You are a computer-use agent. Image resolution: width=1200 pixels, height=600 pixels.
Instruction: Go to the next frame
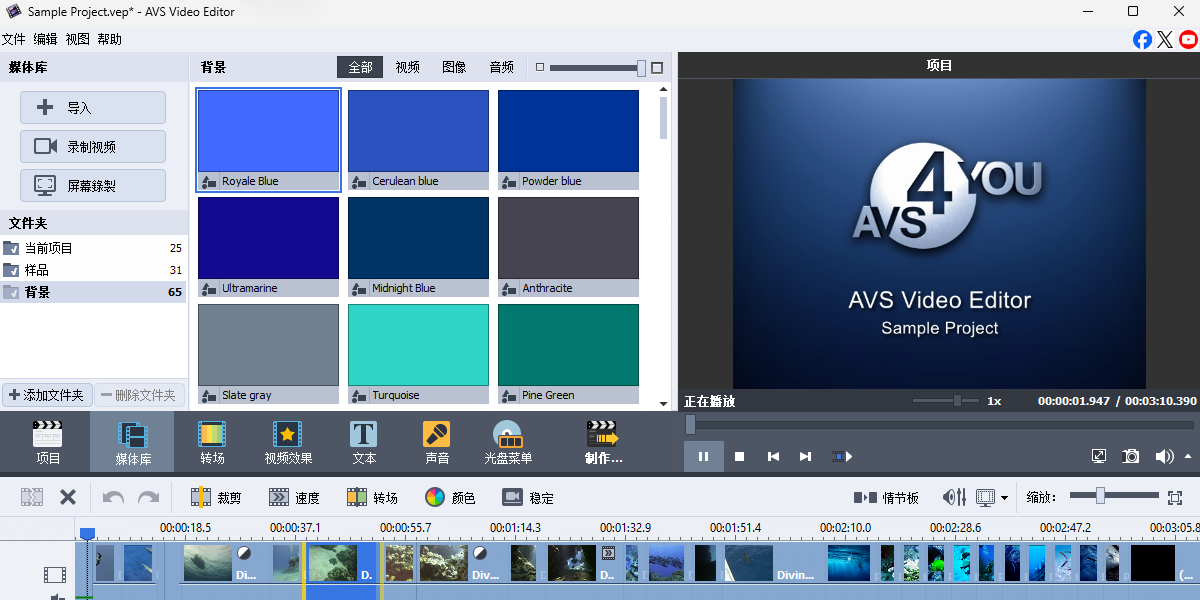click(x=805, y=456)
